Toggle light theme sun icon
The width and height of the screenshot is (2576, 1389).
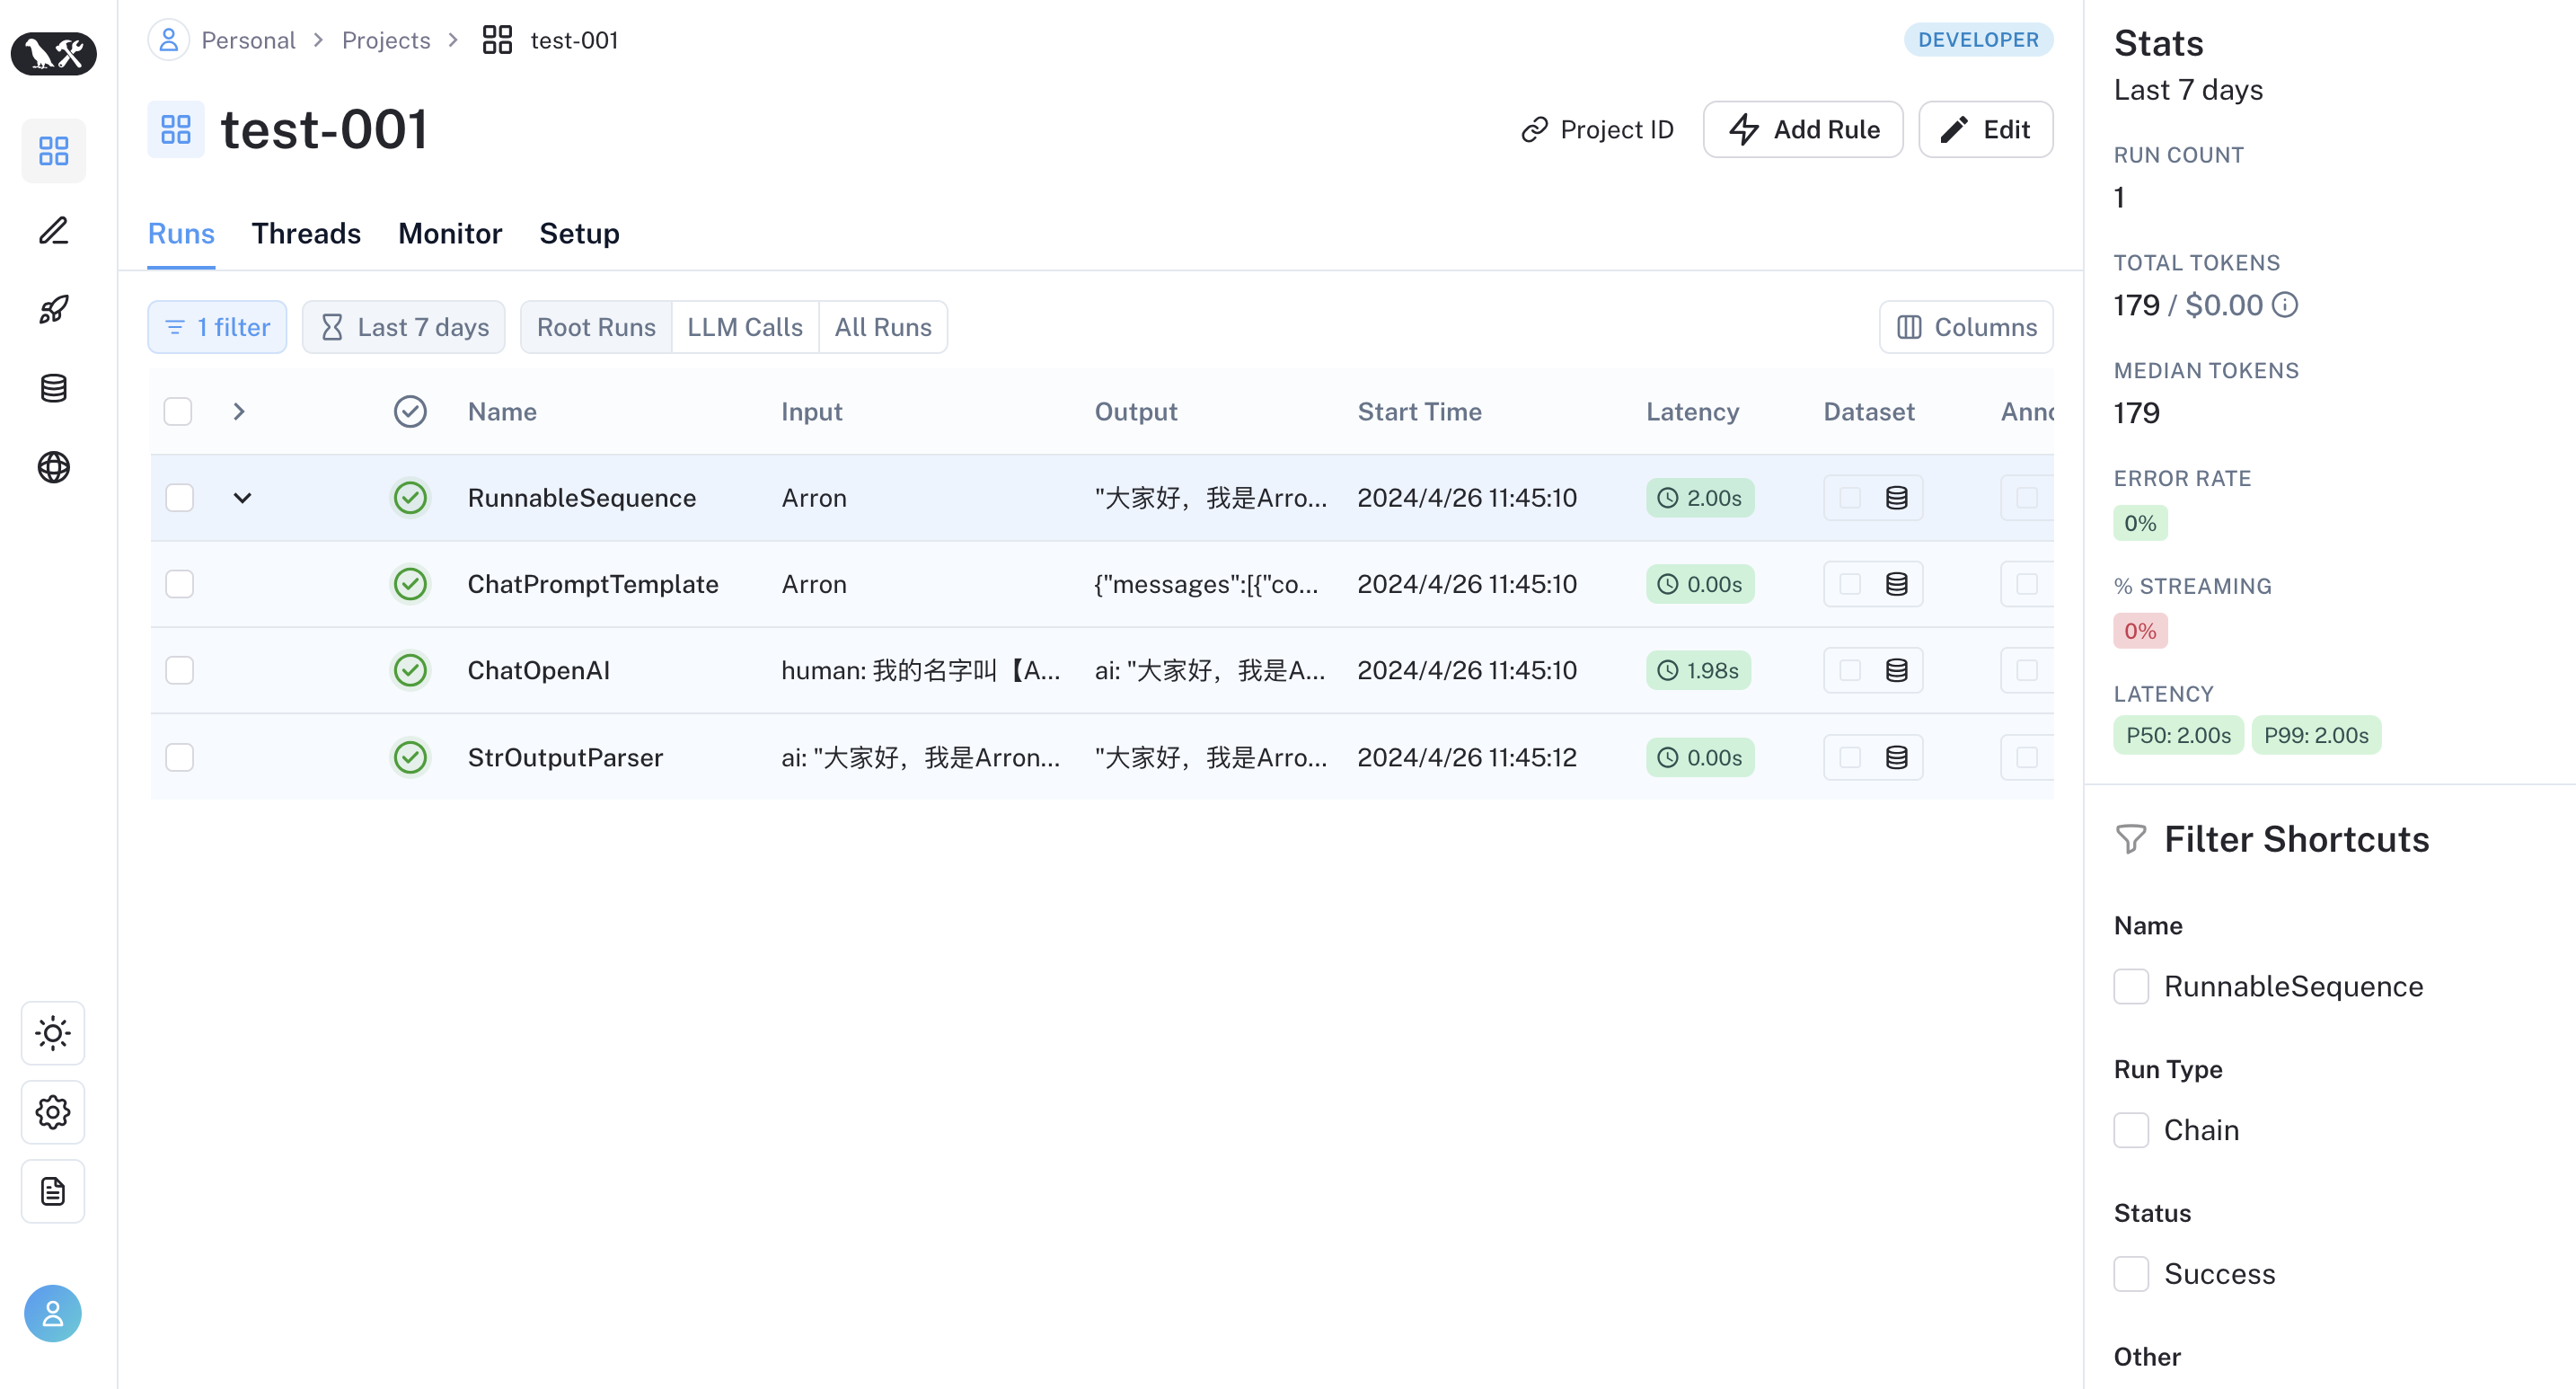53,1033
